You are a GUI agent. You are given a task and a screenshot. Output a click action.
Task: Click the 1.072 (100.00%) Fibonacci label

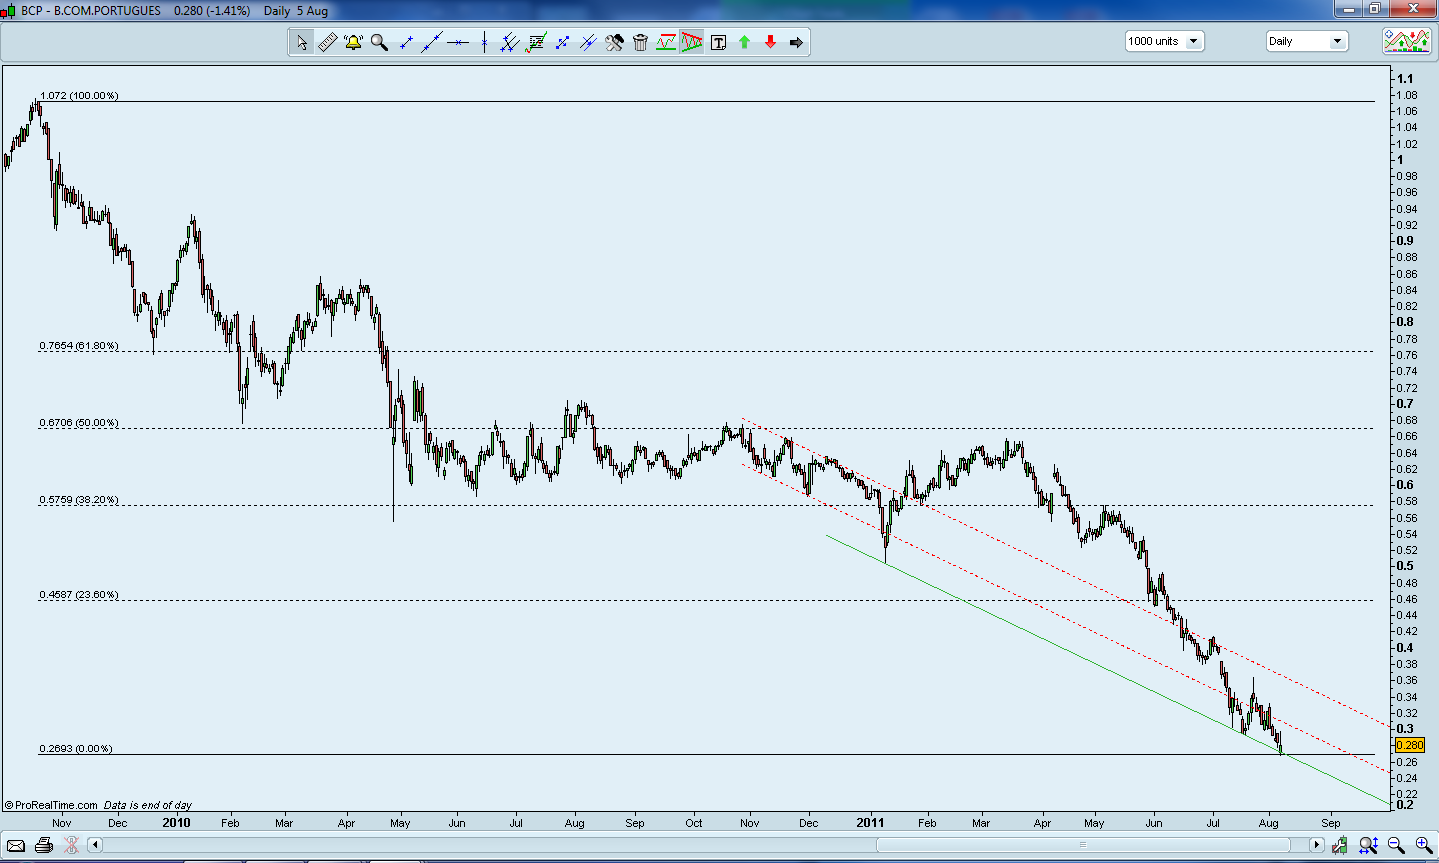[x=79, y=96]
